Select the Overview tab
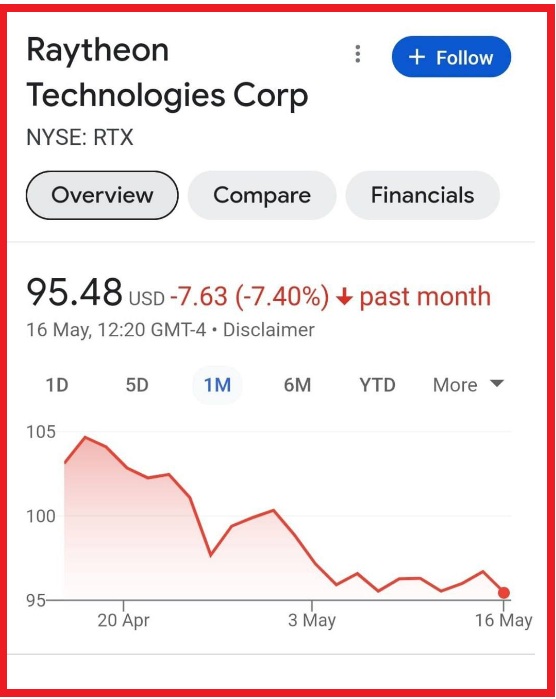 (102, 195)
